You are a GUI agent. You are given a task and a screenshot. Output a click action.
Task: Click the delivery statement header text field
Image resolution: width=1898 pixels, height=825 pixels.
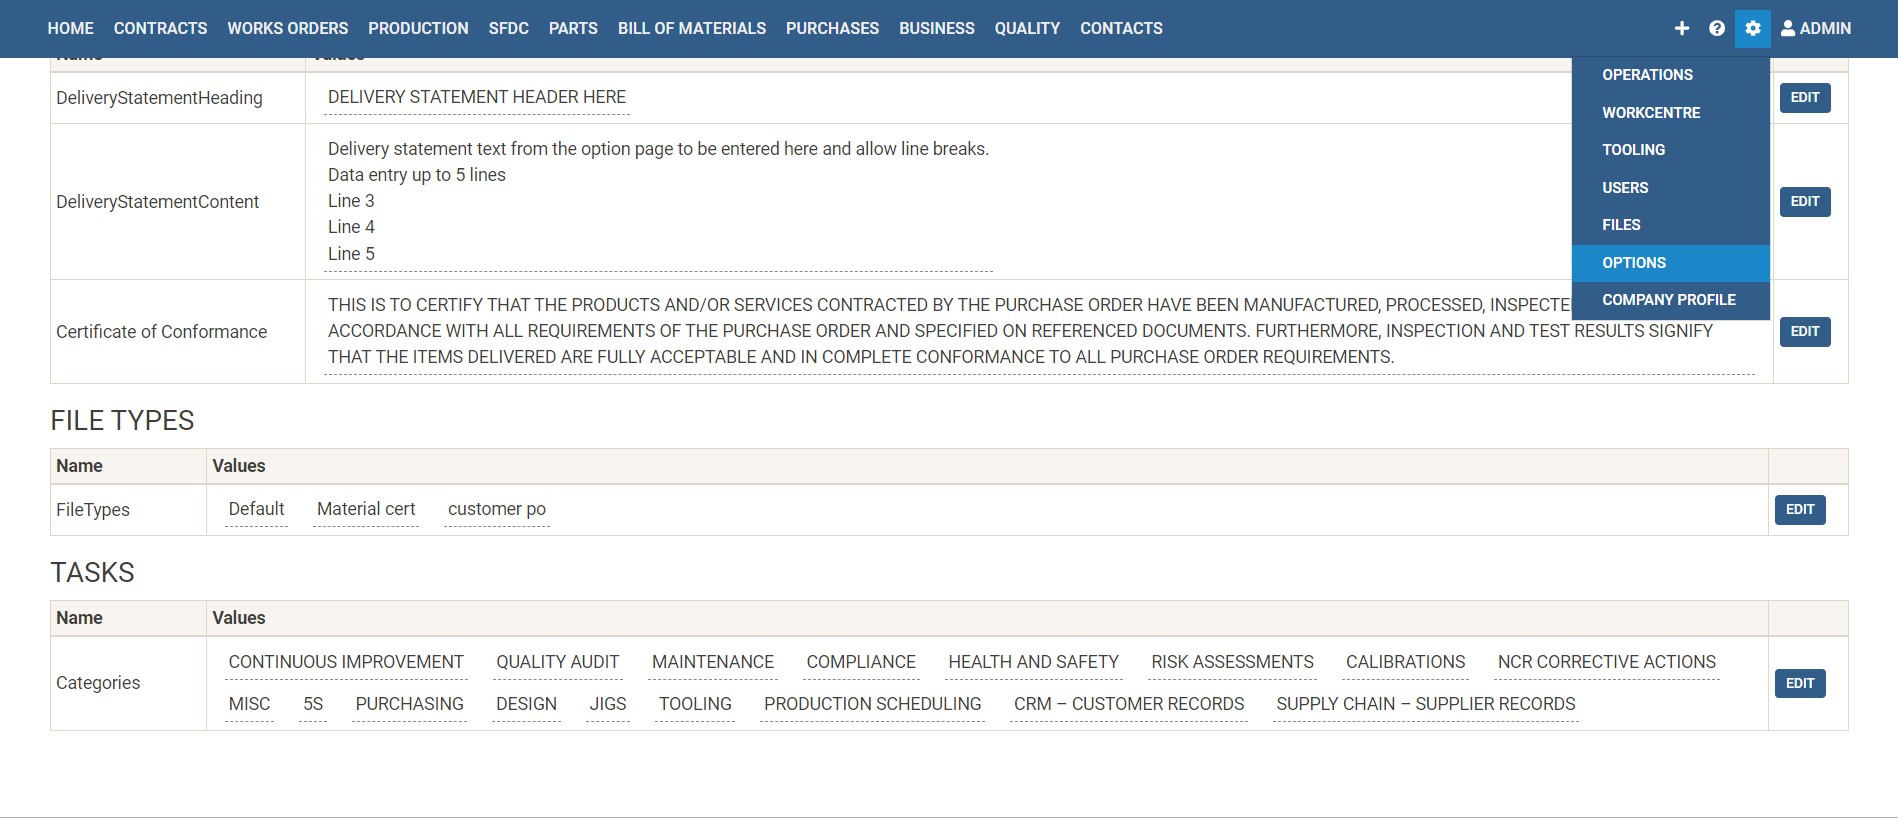click(476, 97)
